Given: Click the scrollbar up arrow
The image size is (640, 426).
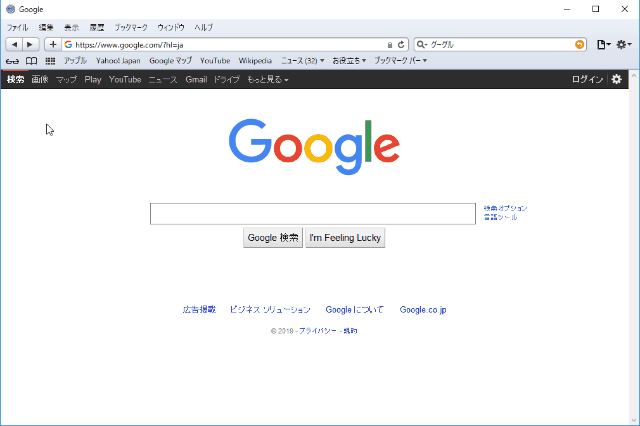Looking at the screenshot, I should pyautogui.click(x=634, y=75).
